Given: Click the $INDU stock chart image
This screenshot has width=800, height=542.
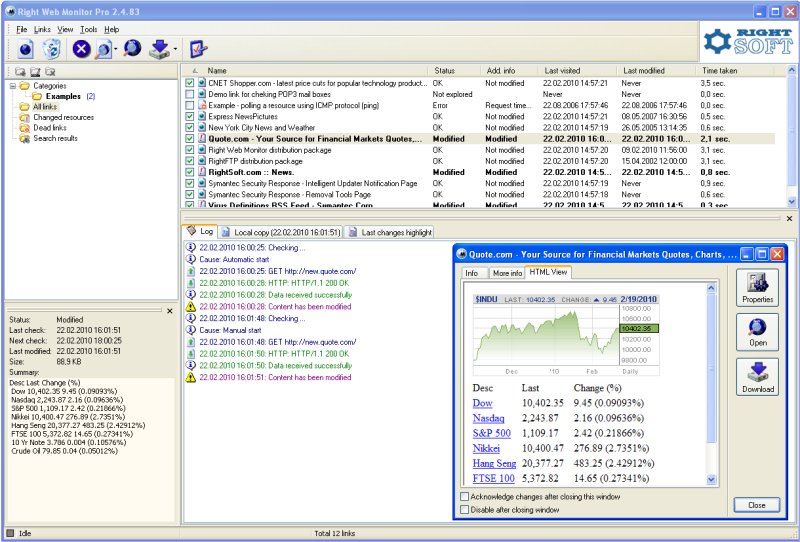Looking at the screenshot, I should point(566,335).
